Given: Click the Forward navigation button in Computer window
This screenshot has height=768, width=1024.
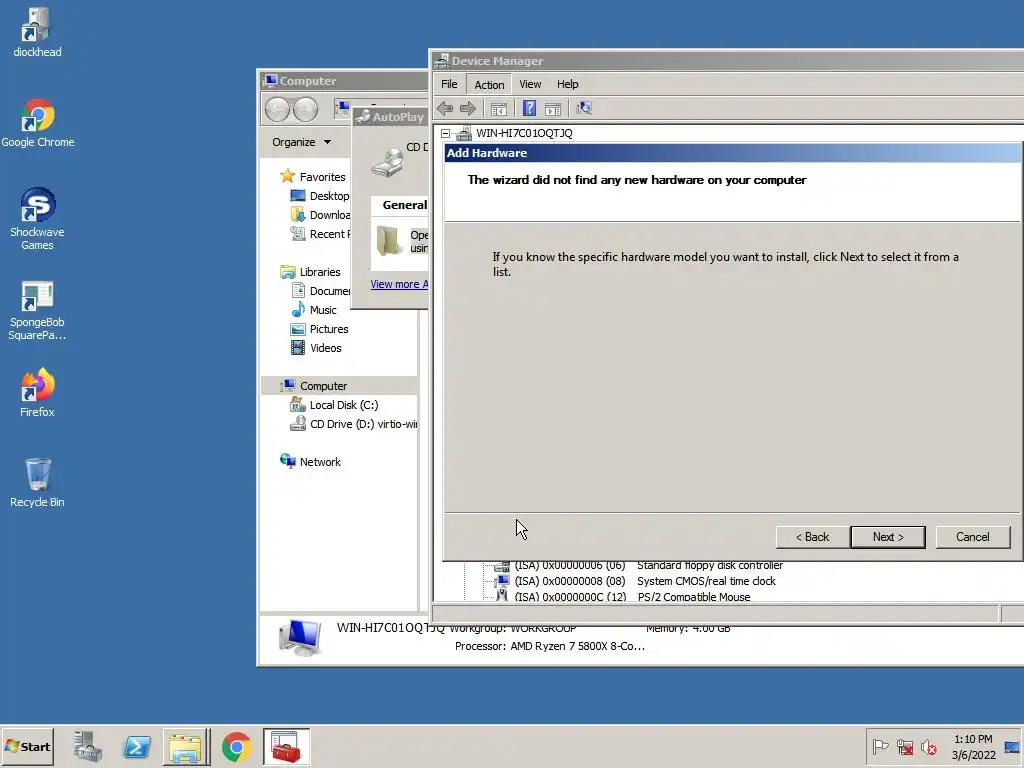Looking at the screenshot, I should 305,109.
